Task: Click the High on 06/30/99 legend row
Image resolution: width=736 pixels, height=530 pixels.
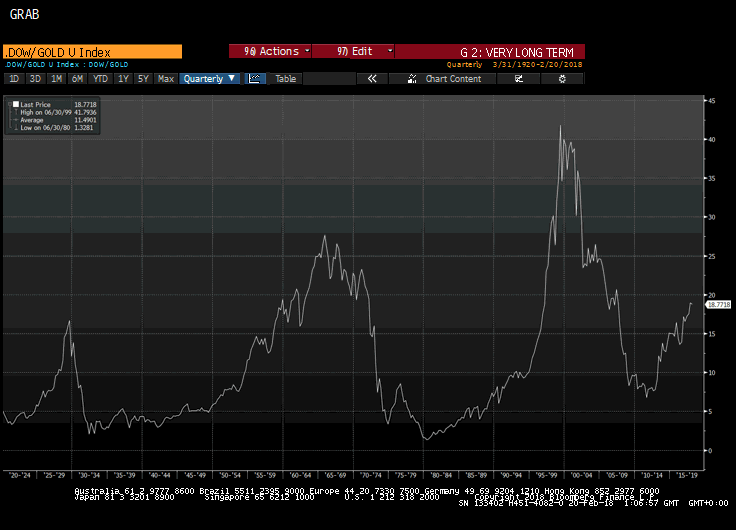Action: 55,112
